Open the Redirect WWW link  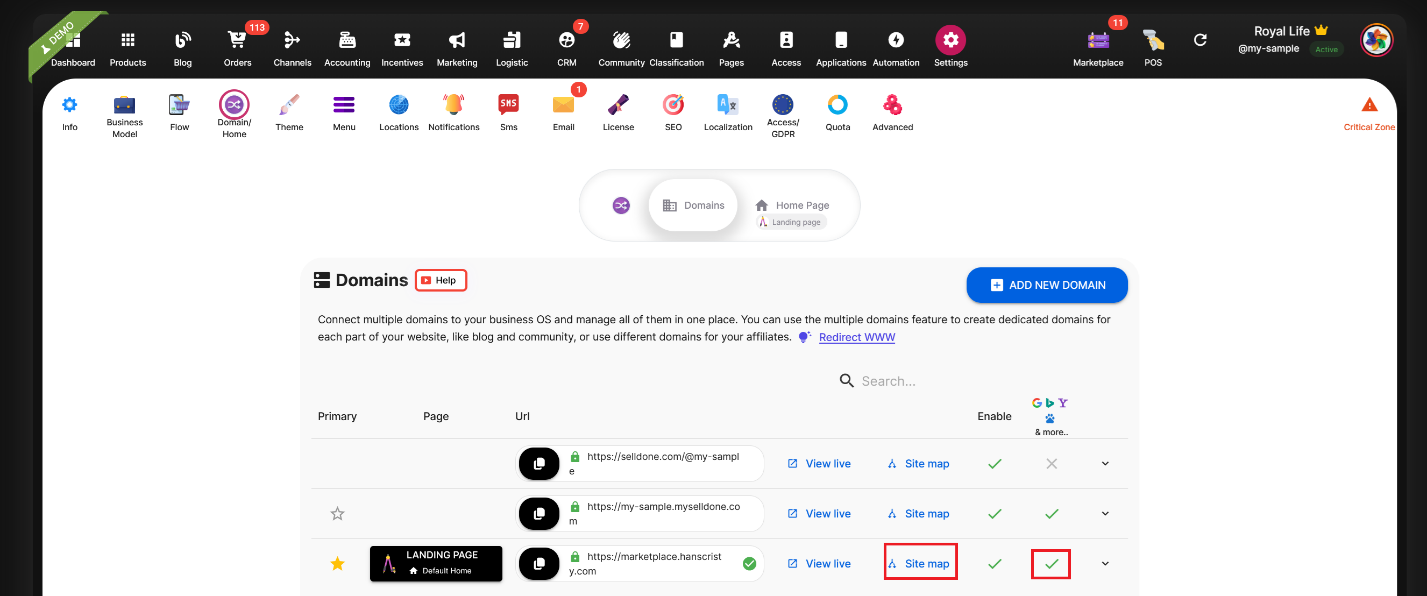[857, 337]
